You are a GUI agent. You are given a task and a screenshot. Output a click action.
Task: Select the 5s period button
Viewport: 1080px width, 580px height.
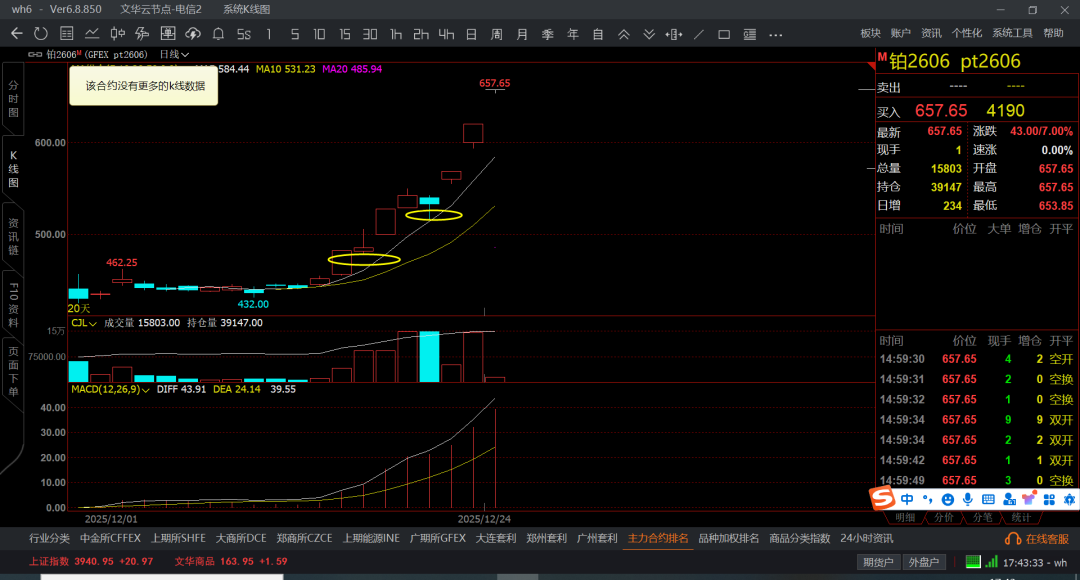click(244, 34)
